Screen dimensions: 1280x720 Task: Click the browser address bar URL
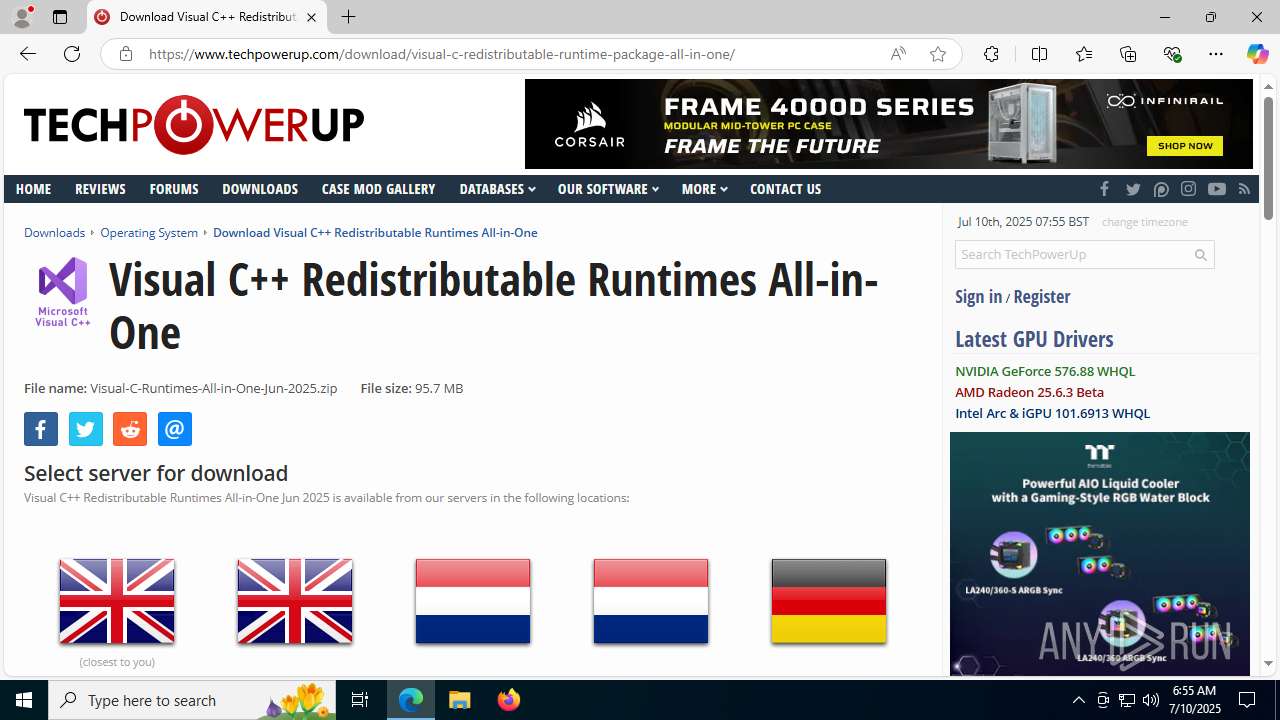[x=442, y=54]
